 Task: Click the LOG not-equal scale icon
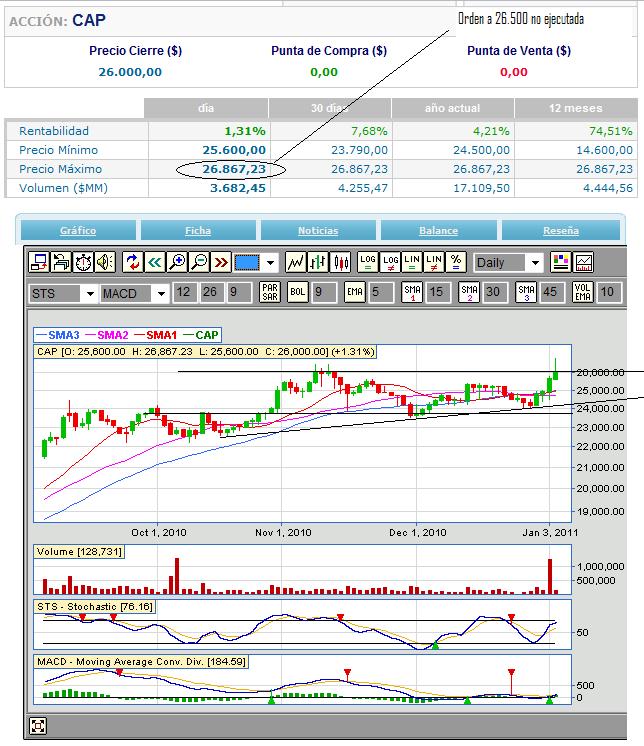click(x=390, y=262)
